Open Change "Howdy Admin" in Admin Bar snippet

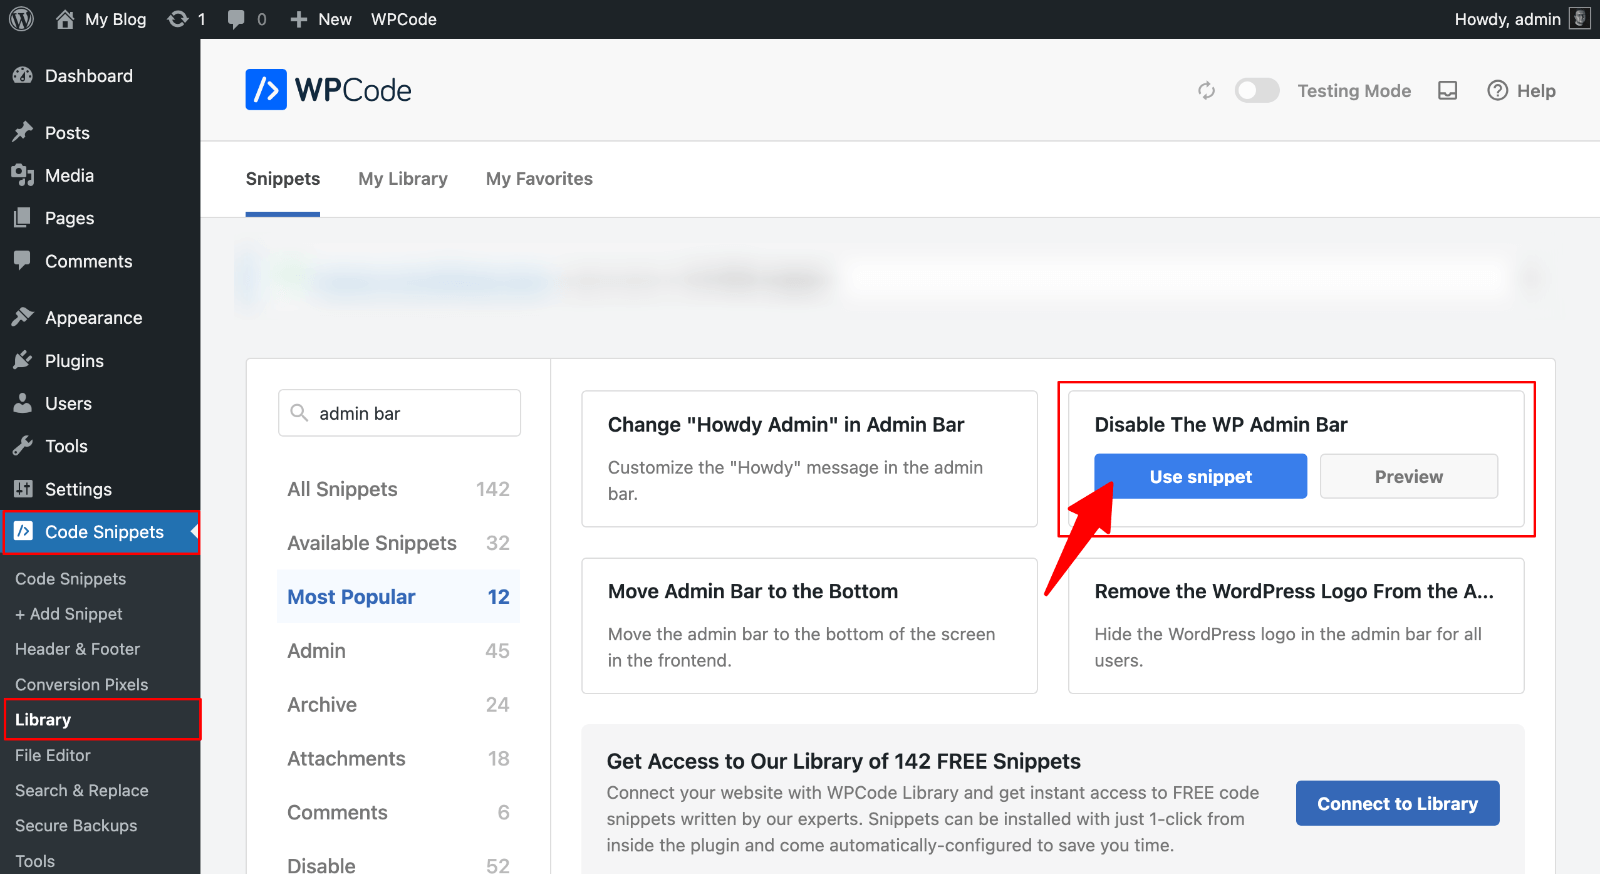(809, 459)
